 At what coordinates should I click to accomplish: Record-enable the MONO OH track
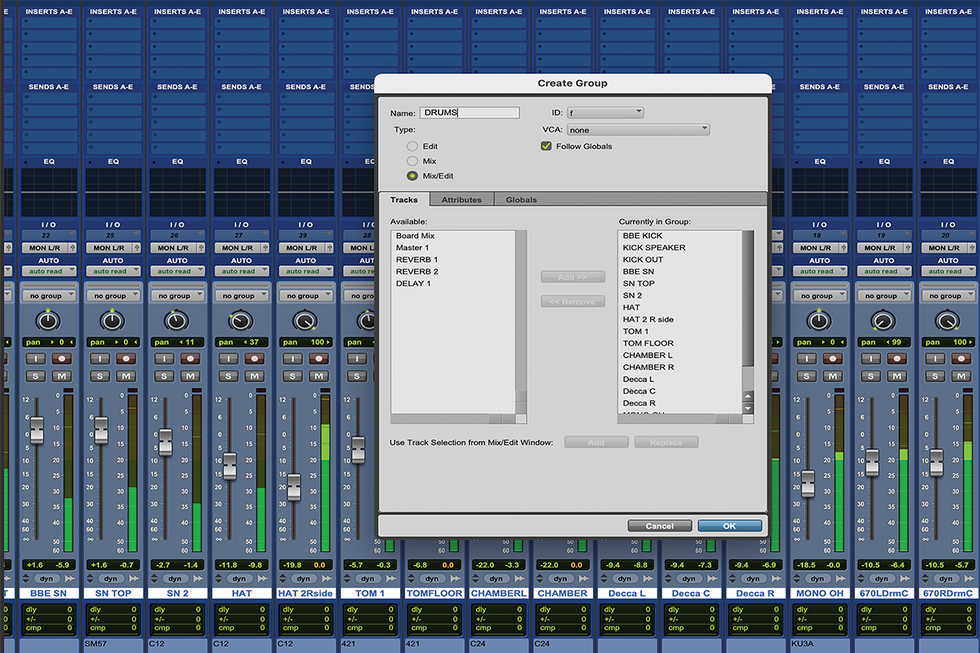coord(833,359)
